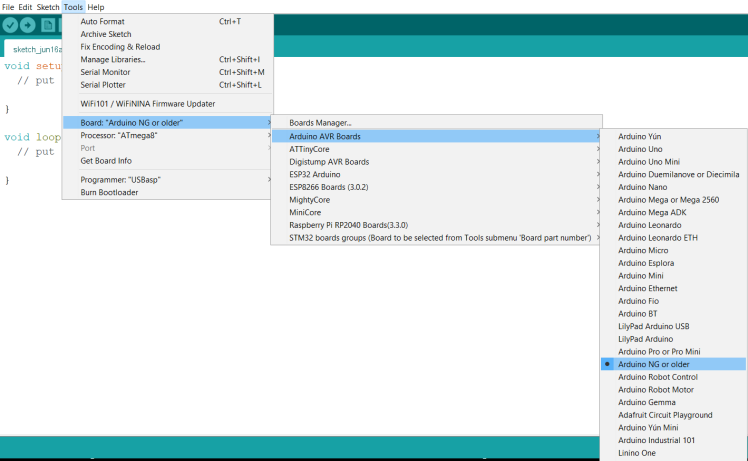The height and width of the screenshot is (461, 748).
Task: Select Get Board Info
Action: pos(168,161)
